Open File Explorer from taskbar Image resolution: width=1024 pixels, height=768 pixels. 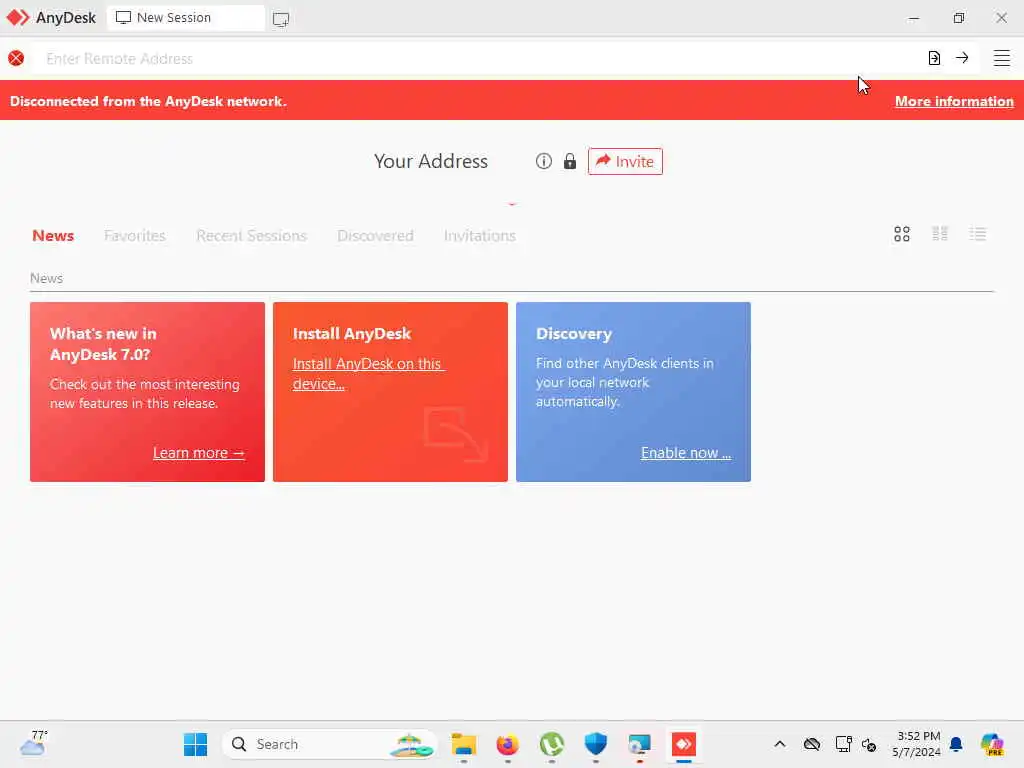[464, 744]
